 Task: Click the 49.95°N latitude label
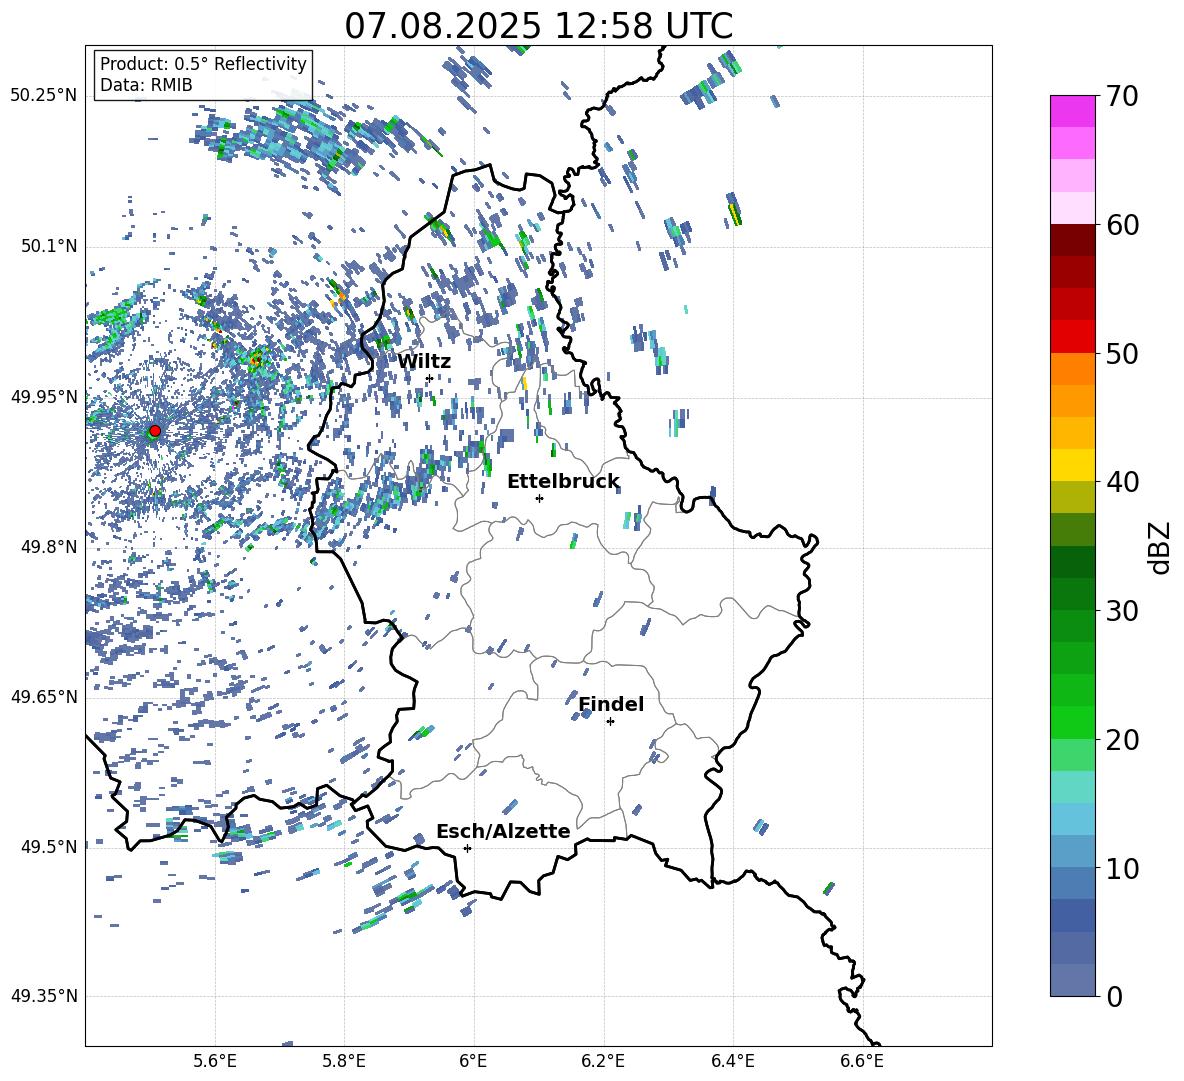(45, 397)
